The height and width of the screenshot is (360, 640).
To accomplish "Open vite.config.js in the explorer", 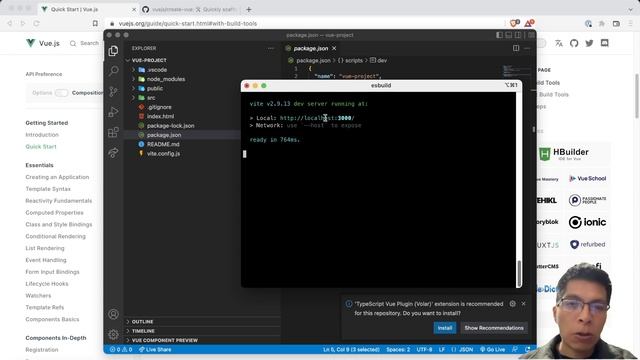I will 163,153.
